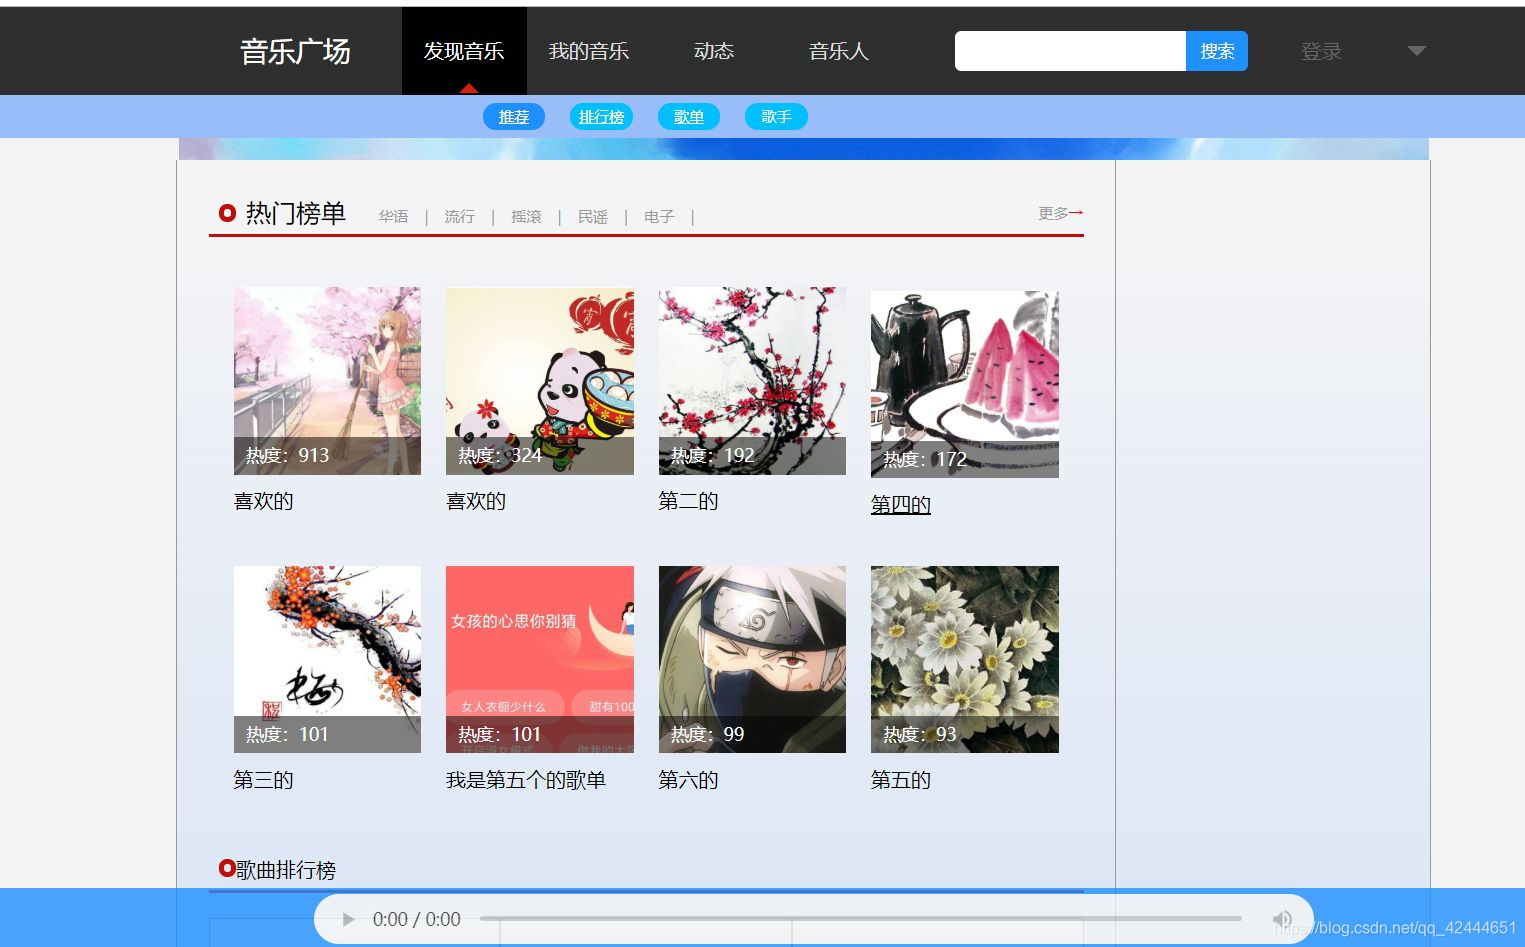Click 更多 to view more charts

coord(1060,213)
